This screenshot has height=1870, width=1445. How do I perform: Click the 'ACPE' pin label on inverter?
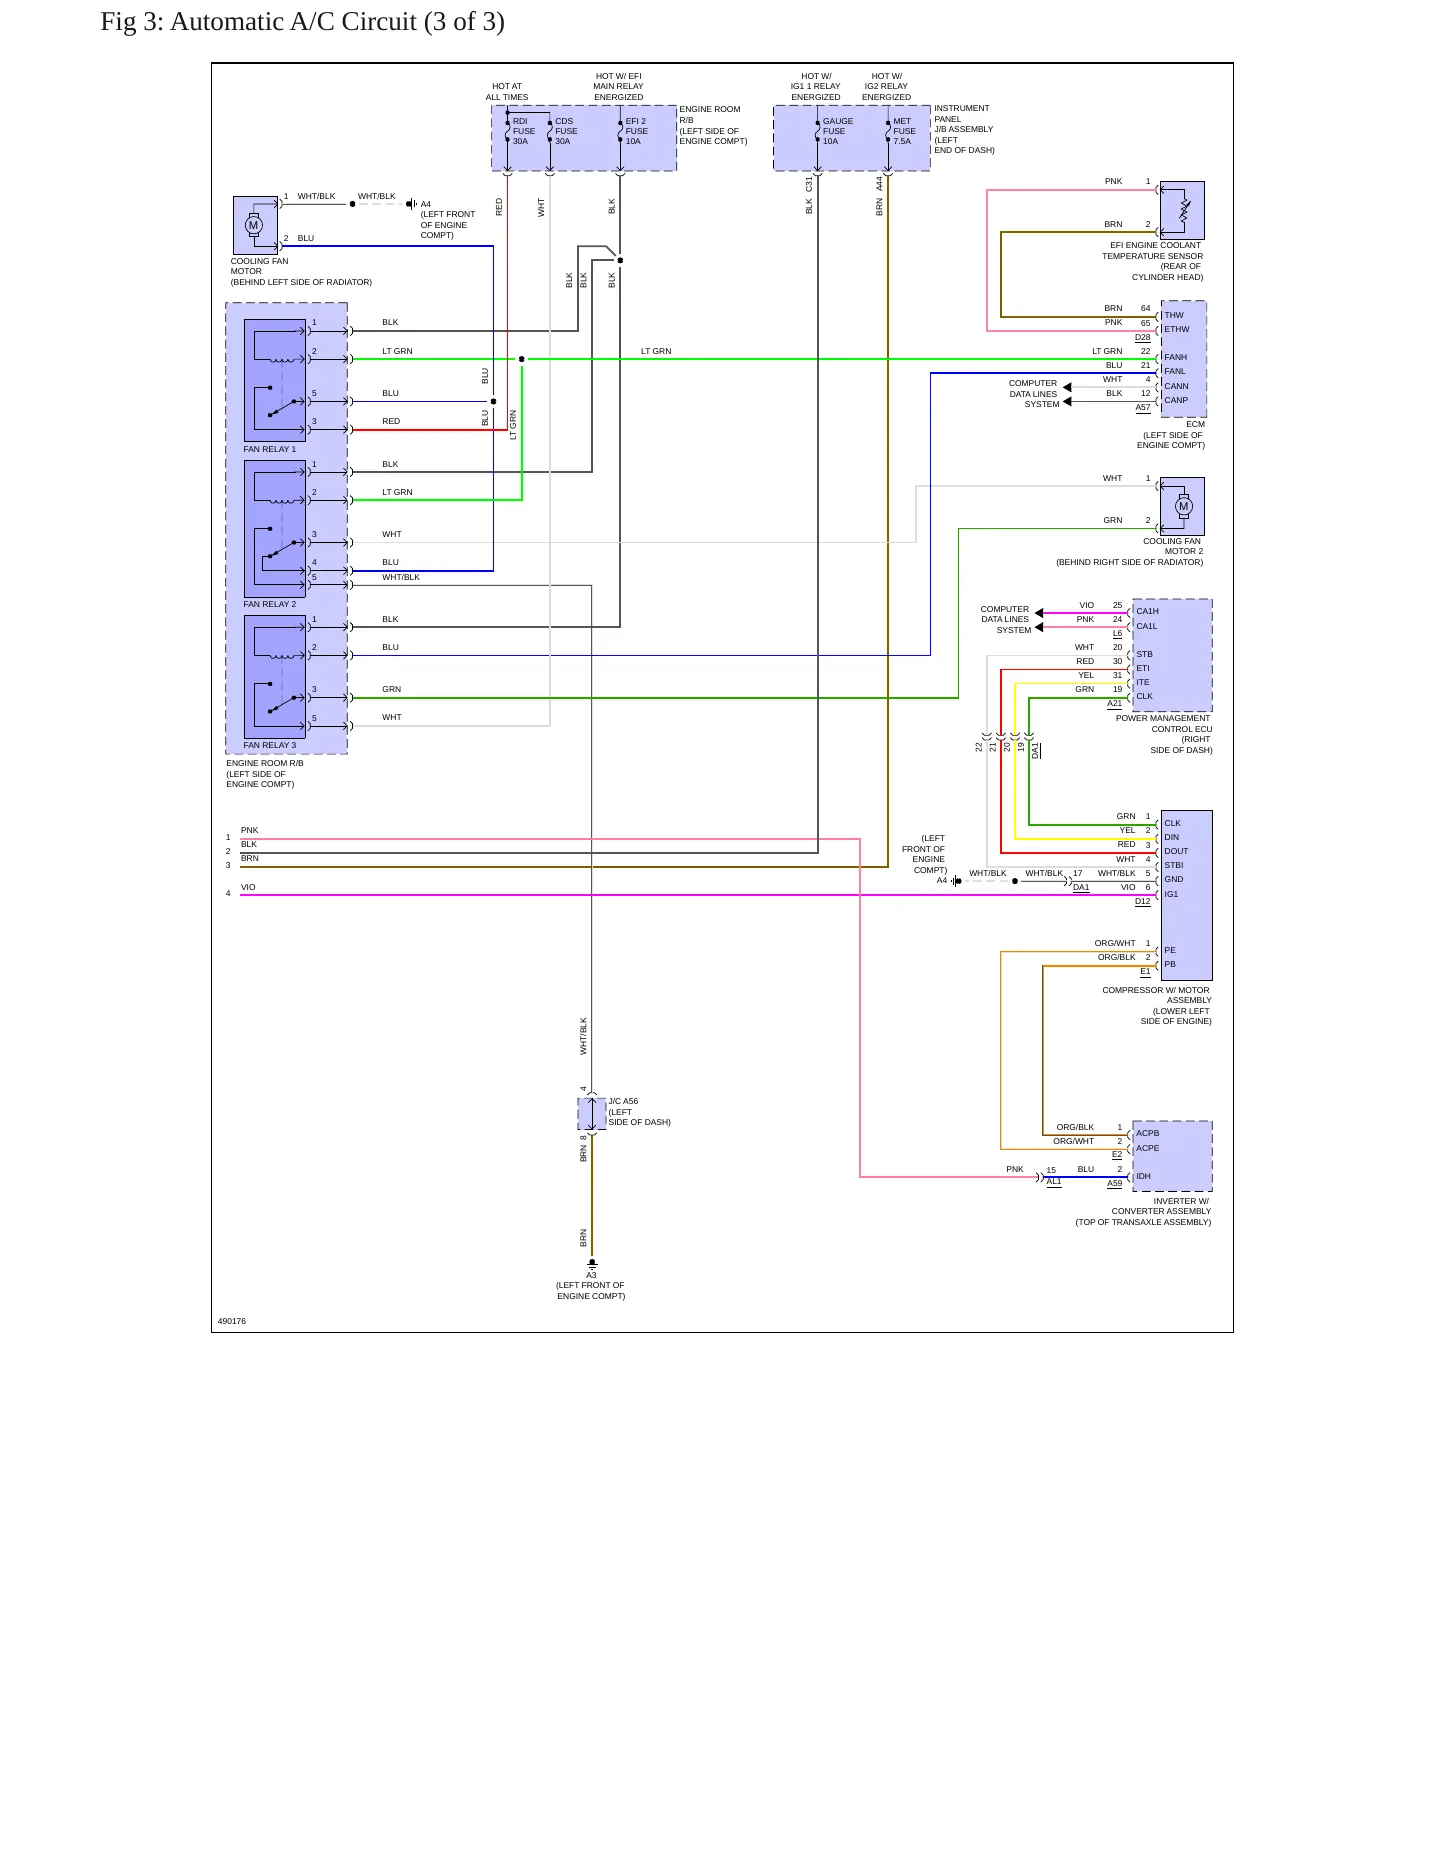pos(1148,1148)
